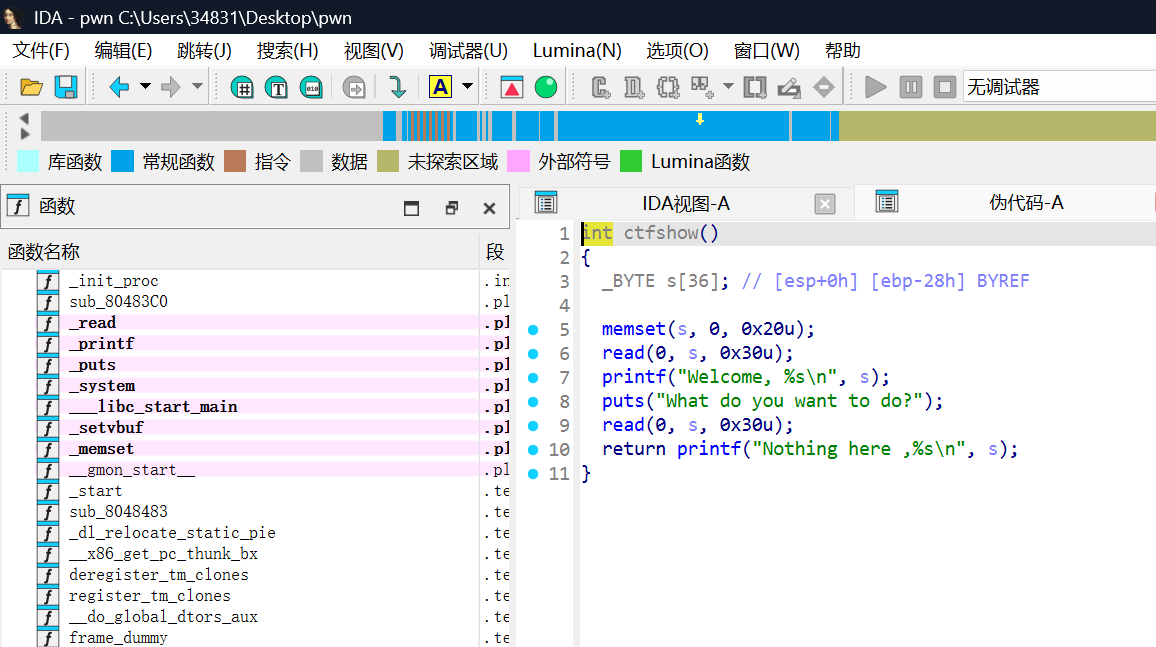Select the _system function row
1156x647 pixels.
coord(255,385)
